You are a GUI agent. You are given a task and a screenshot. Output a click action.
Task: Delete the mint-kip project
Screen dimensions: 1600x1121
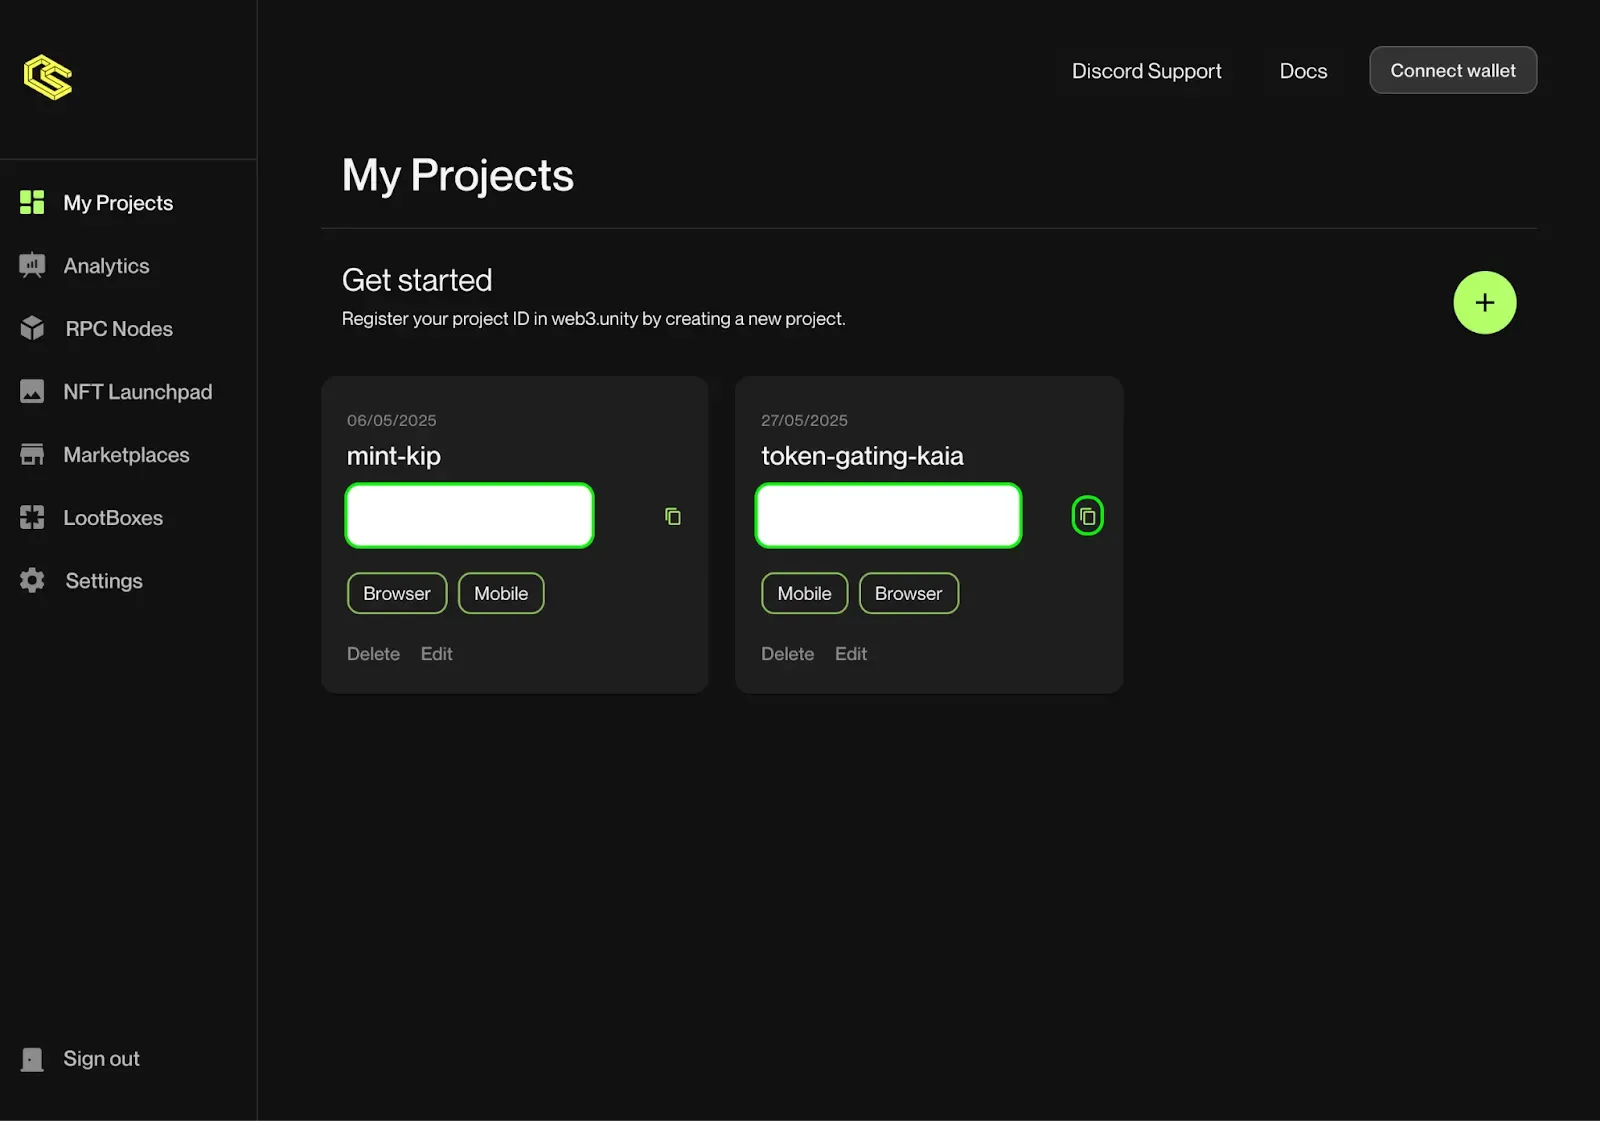tap(373, 654)
